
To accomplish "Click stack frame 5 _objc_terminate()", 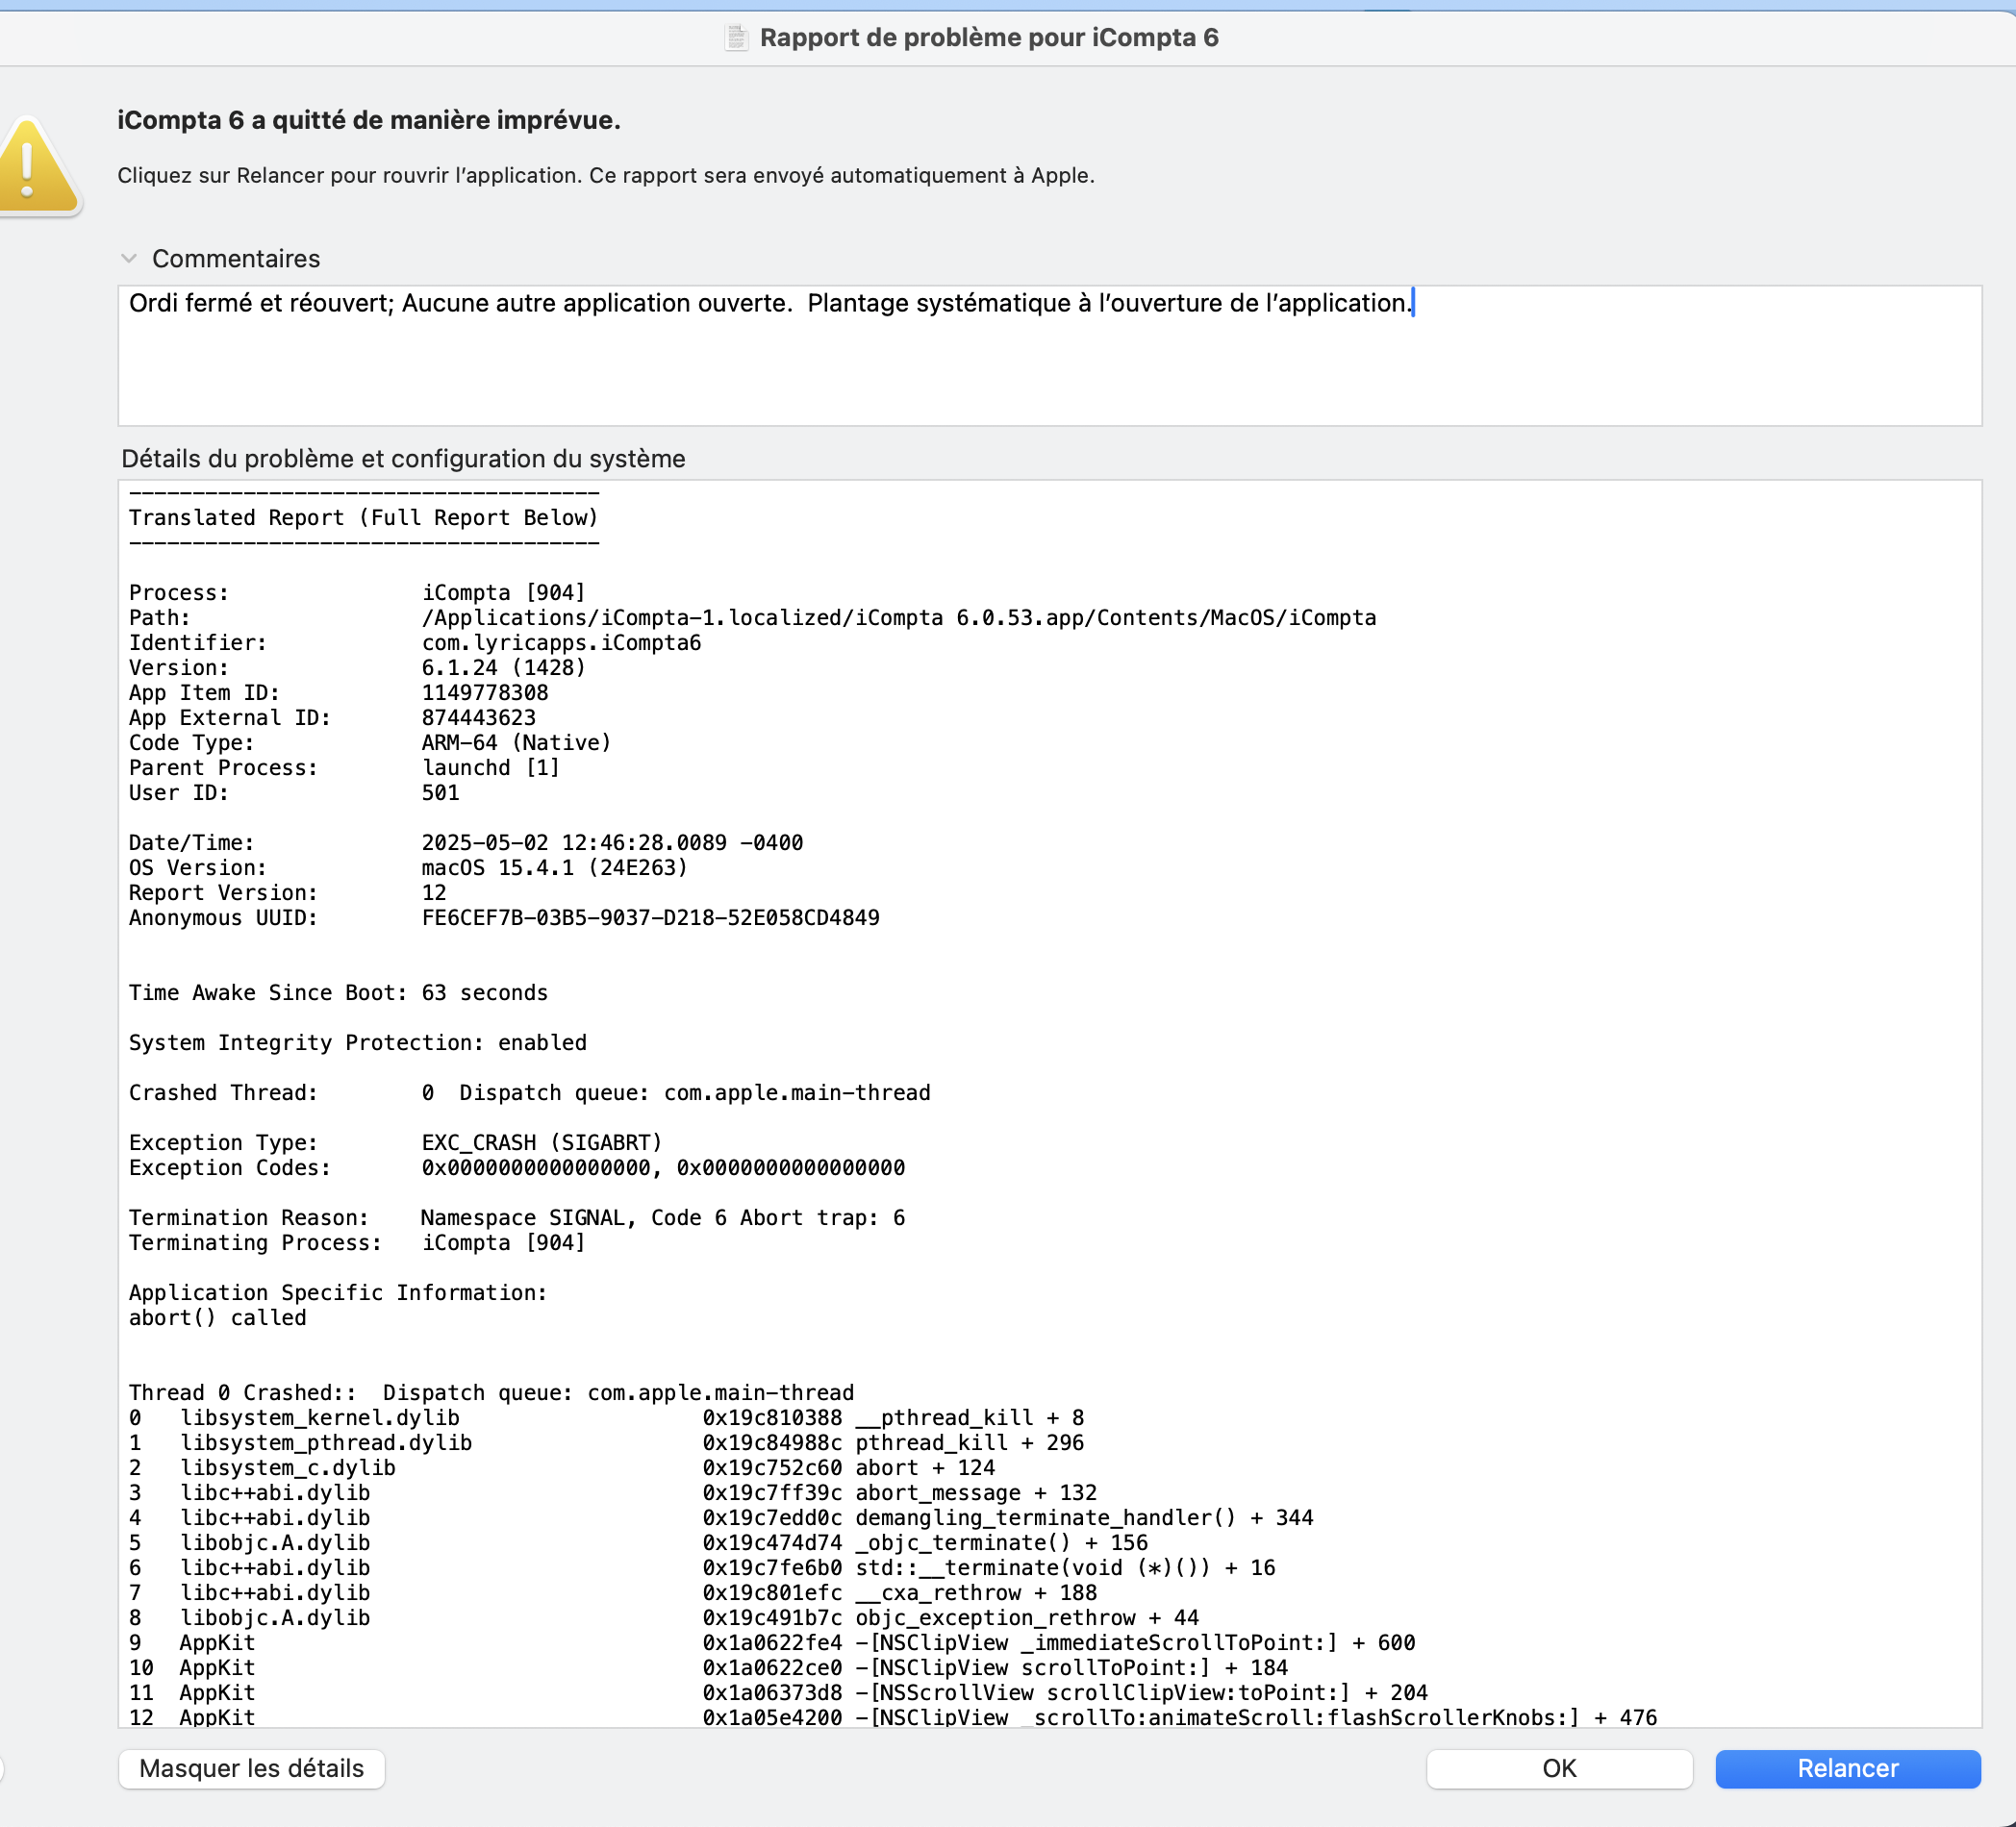I will click(638, 1543).
